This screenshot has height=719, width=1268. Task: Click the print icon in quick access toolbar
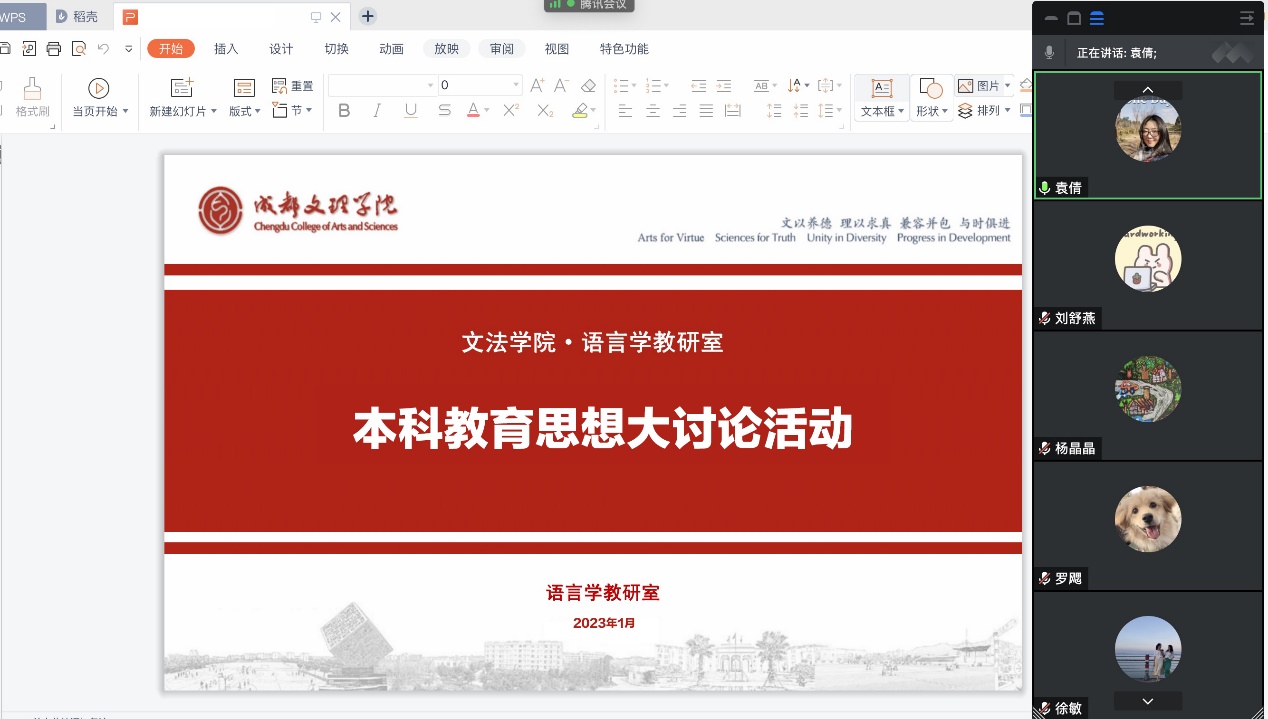(x=54, y=48)
